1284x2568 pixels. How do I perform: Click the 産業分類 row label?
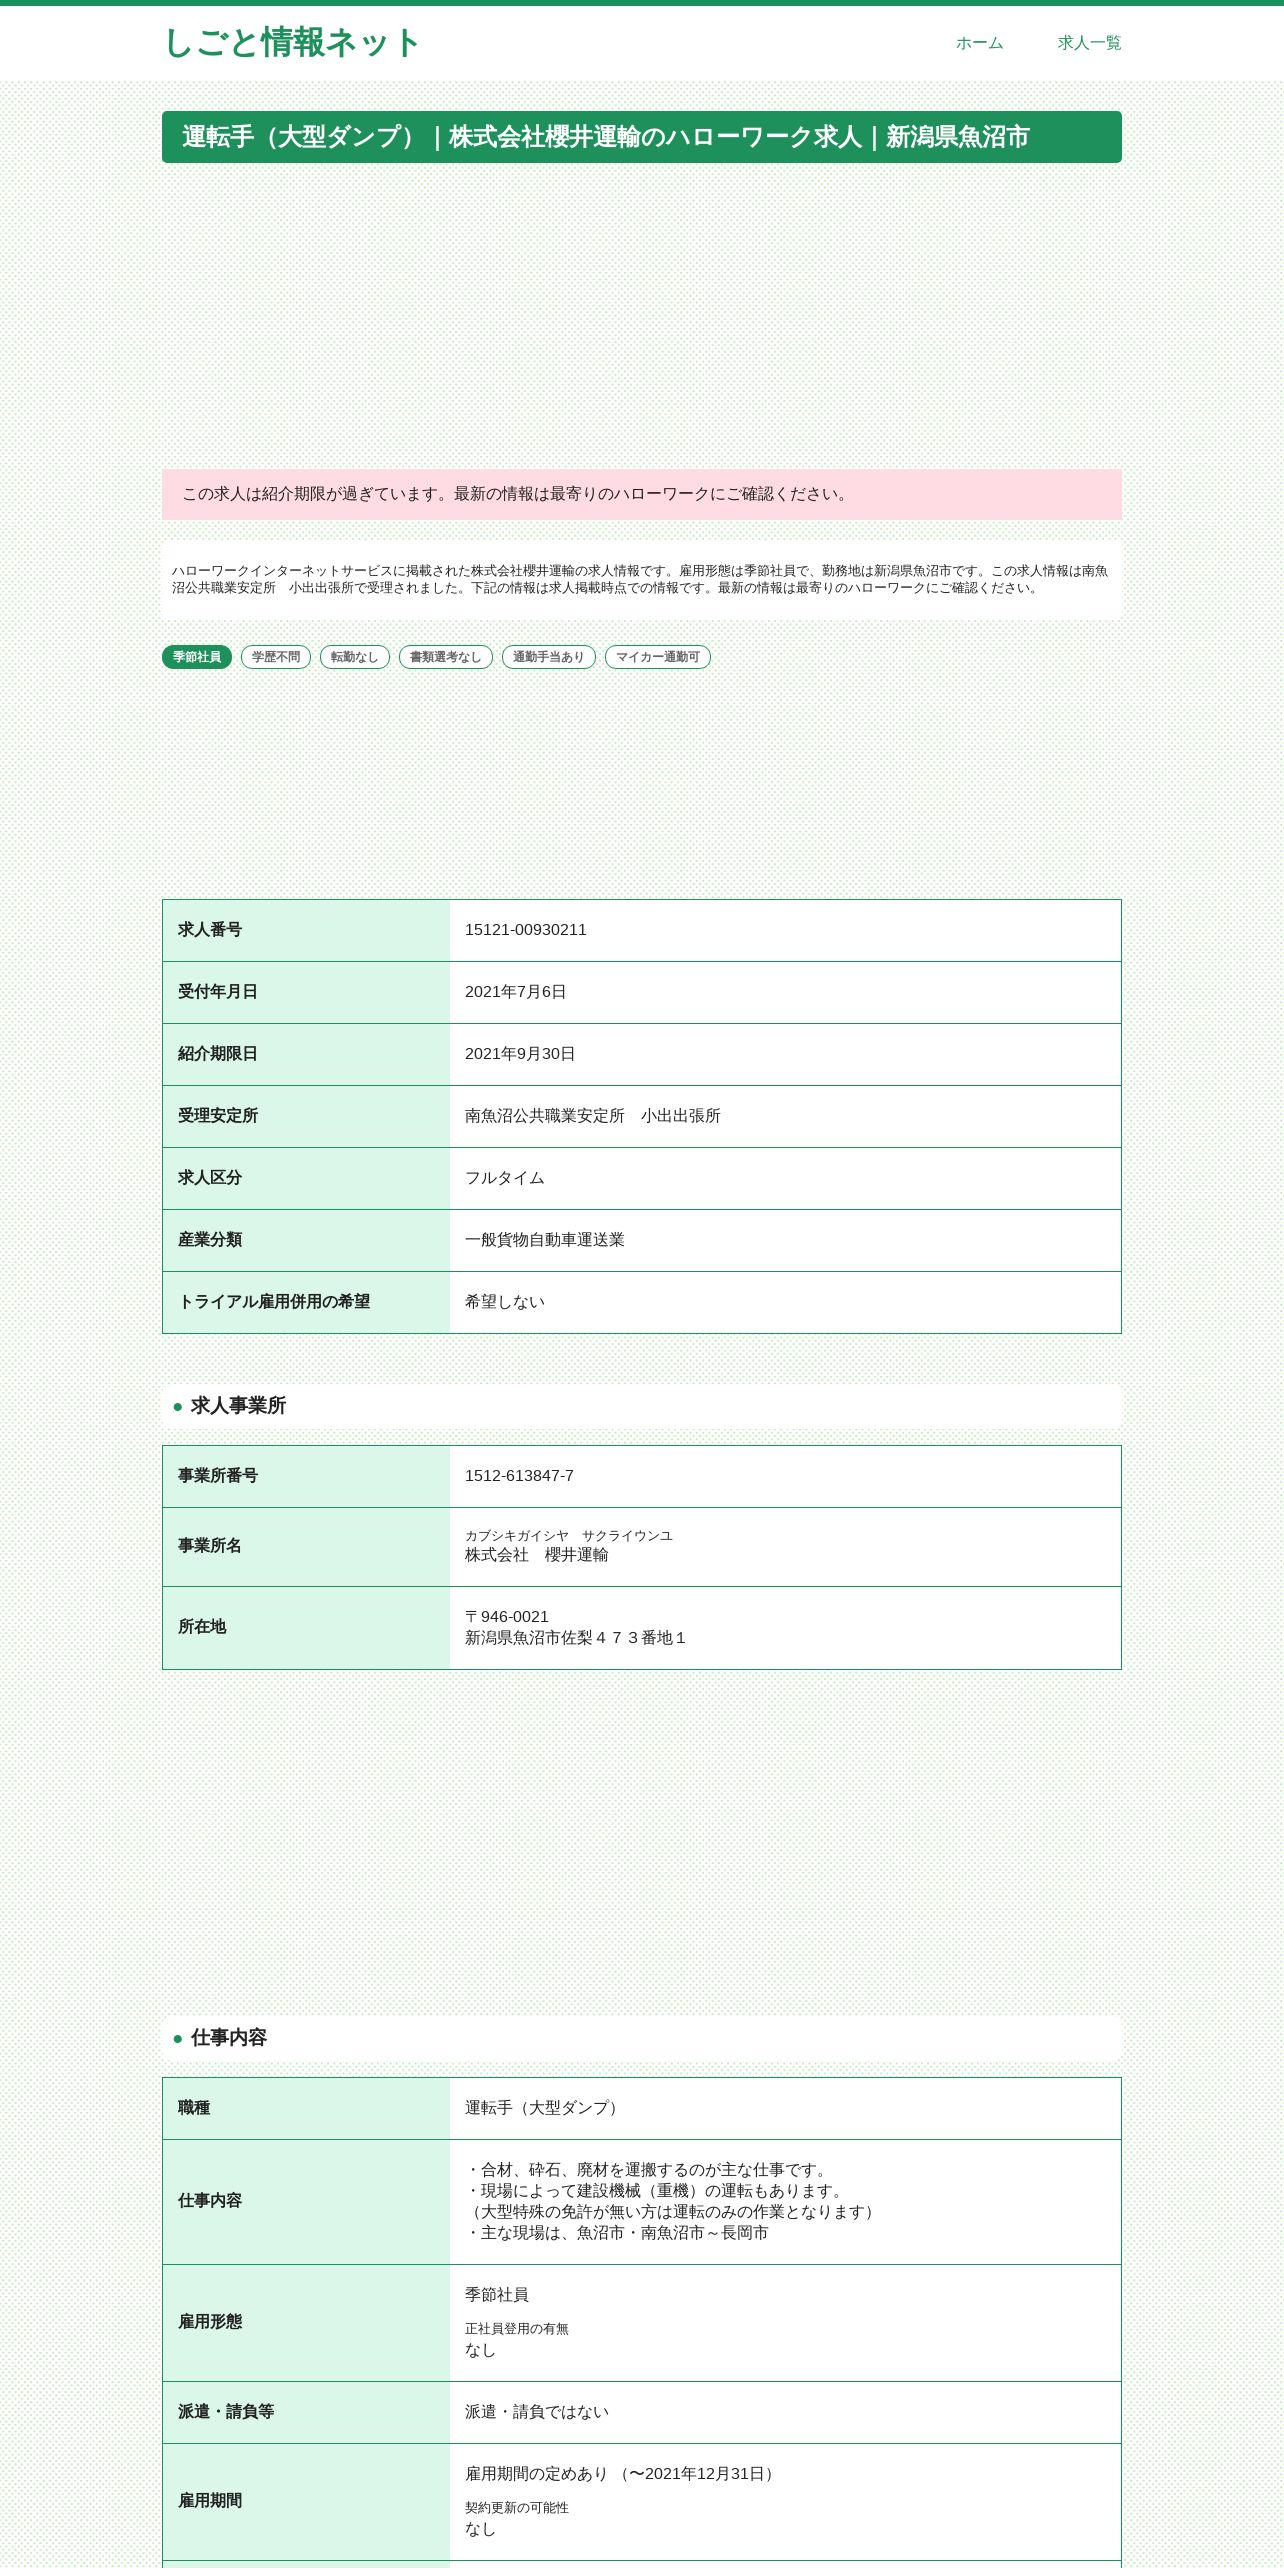(x=210, y=1240)
